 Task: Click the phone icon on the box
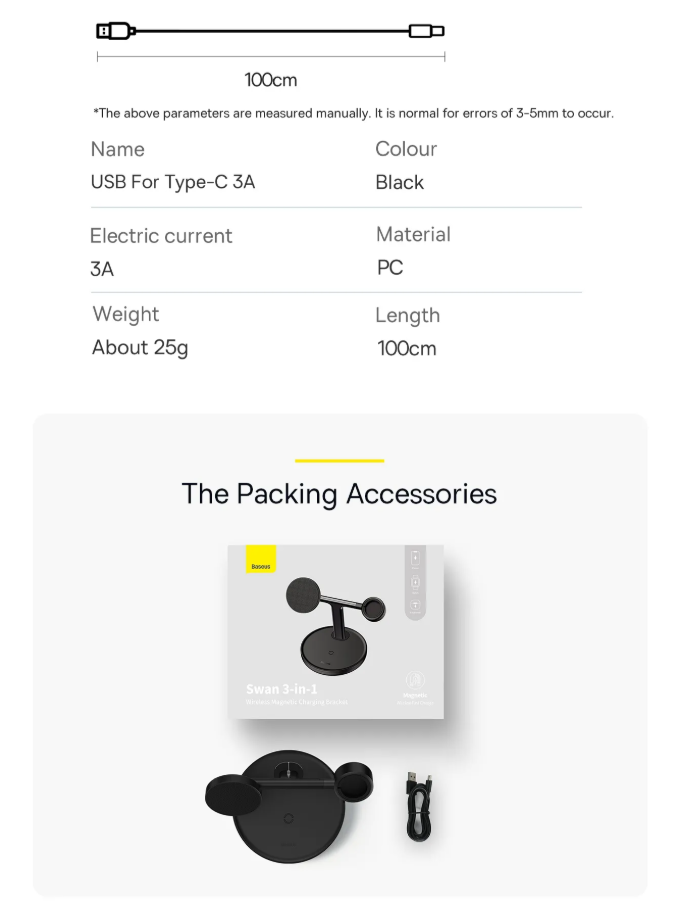pyautogui.click(x=417, y=558)
